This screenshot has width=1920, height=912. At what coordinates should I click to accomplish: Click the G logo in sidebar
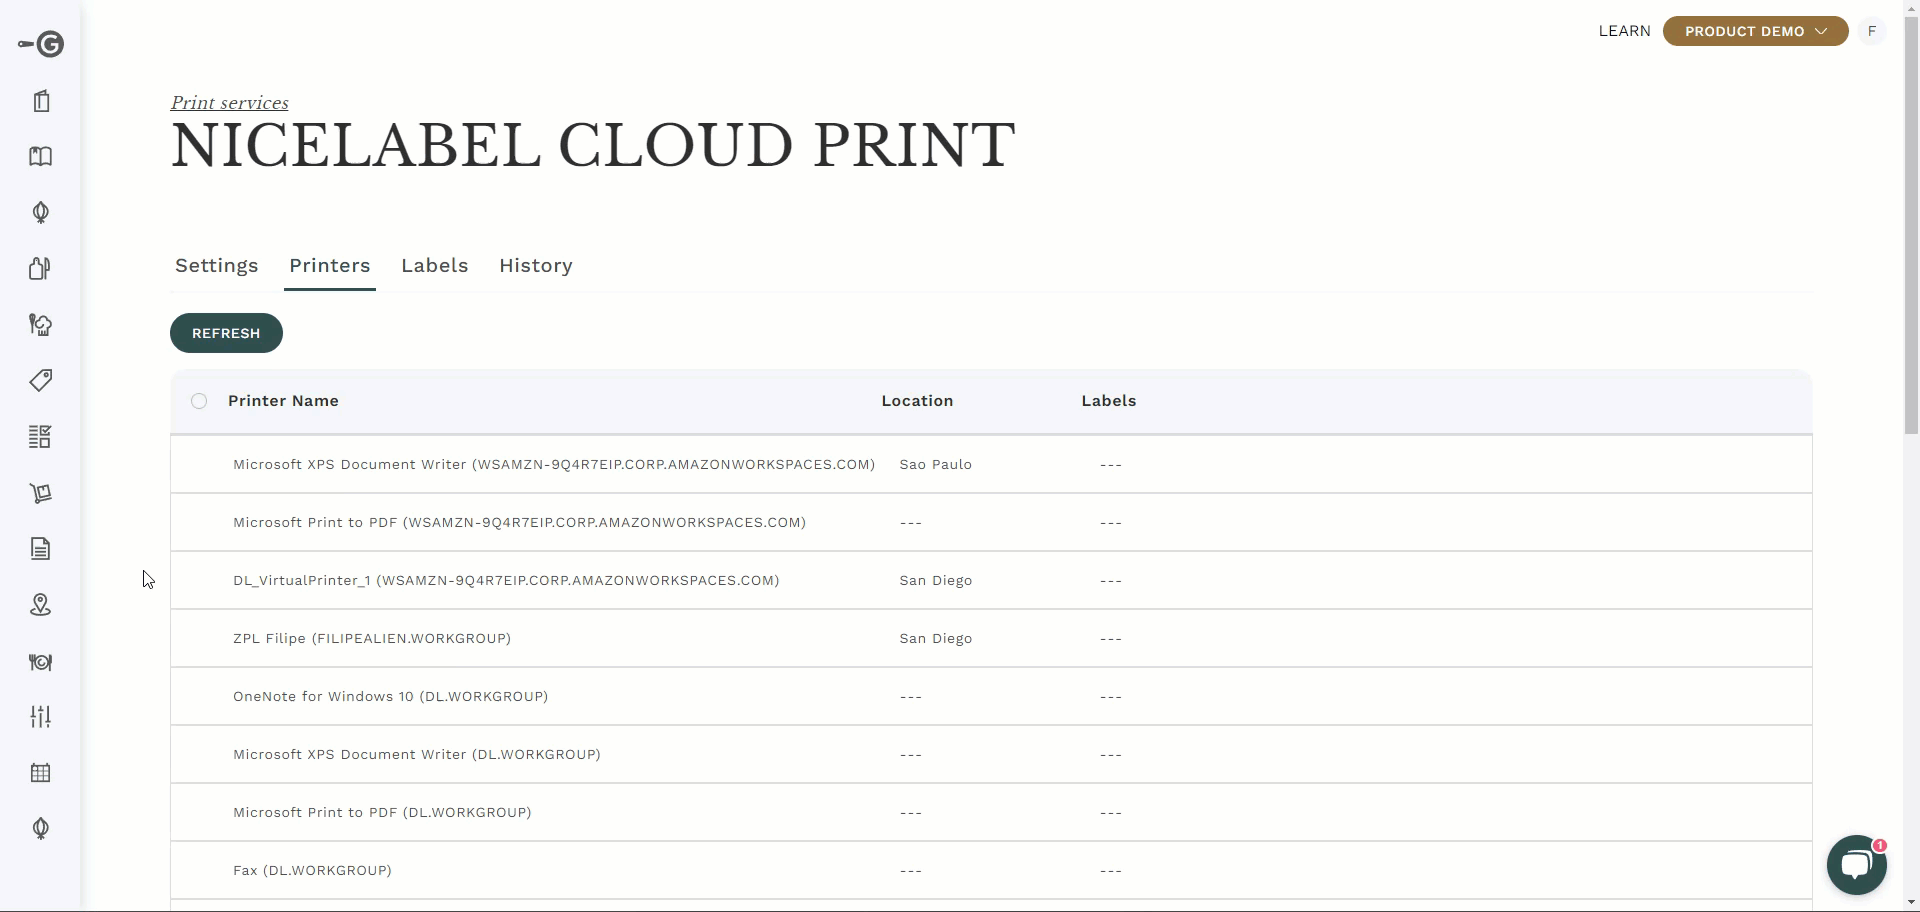[41, 44]
